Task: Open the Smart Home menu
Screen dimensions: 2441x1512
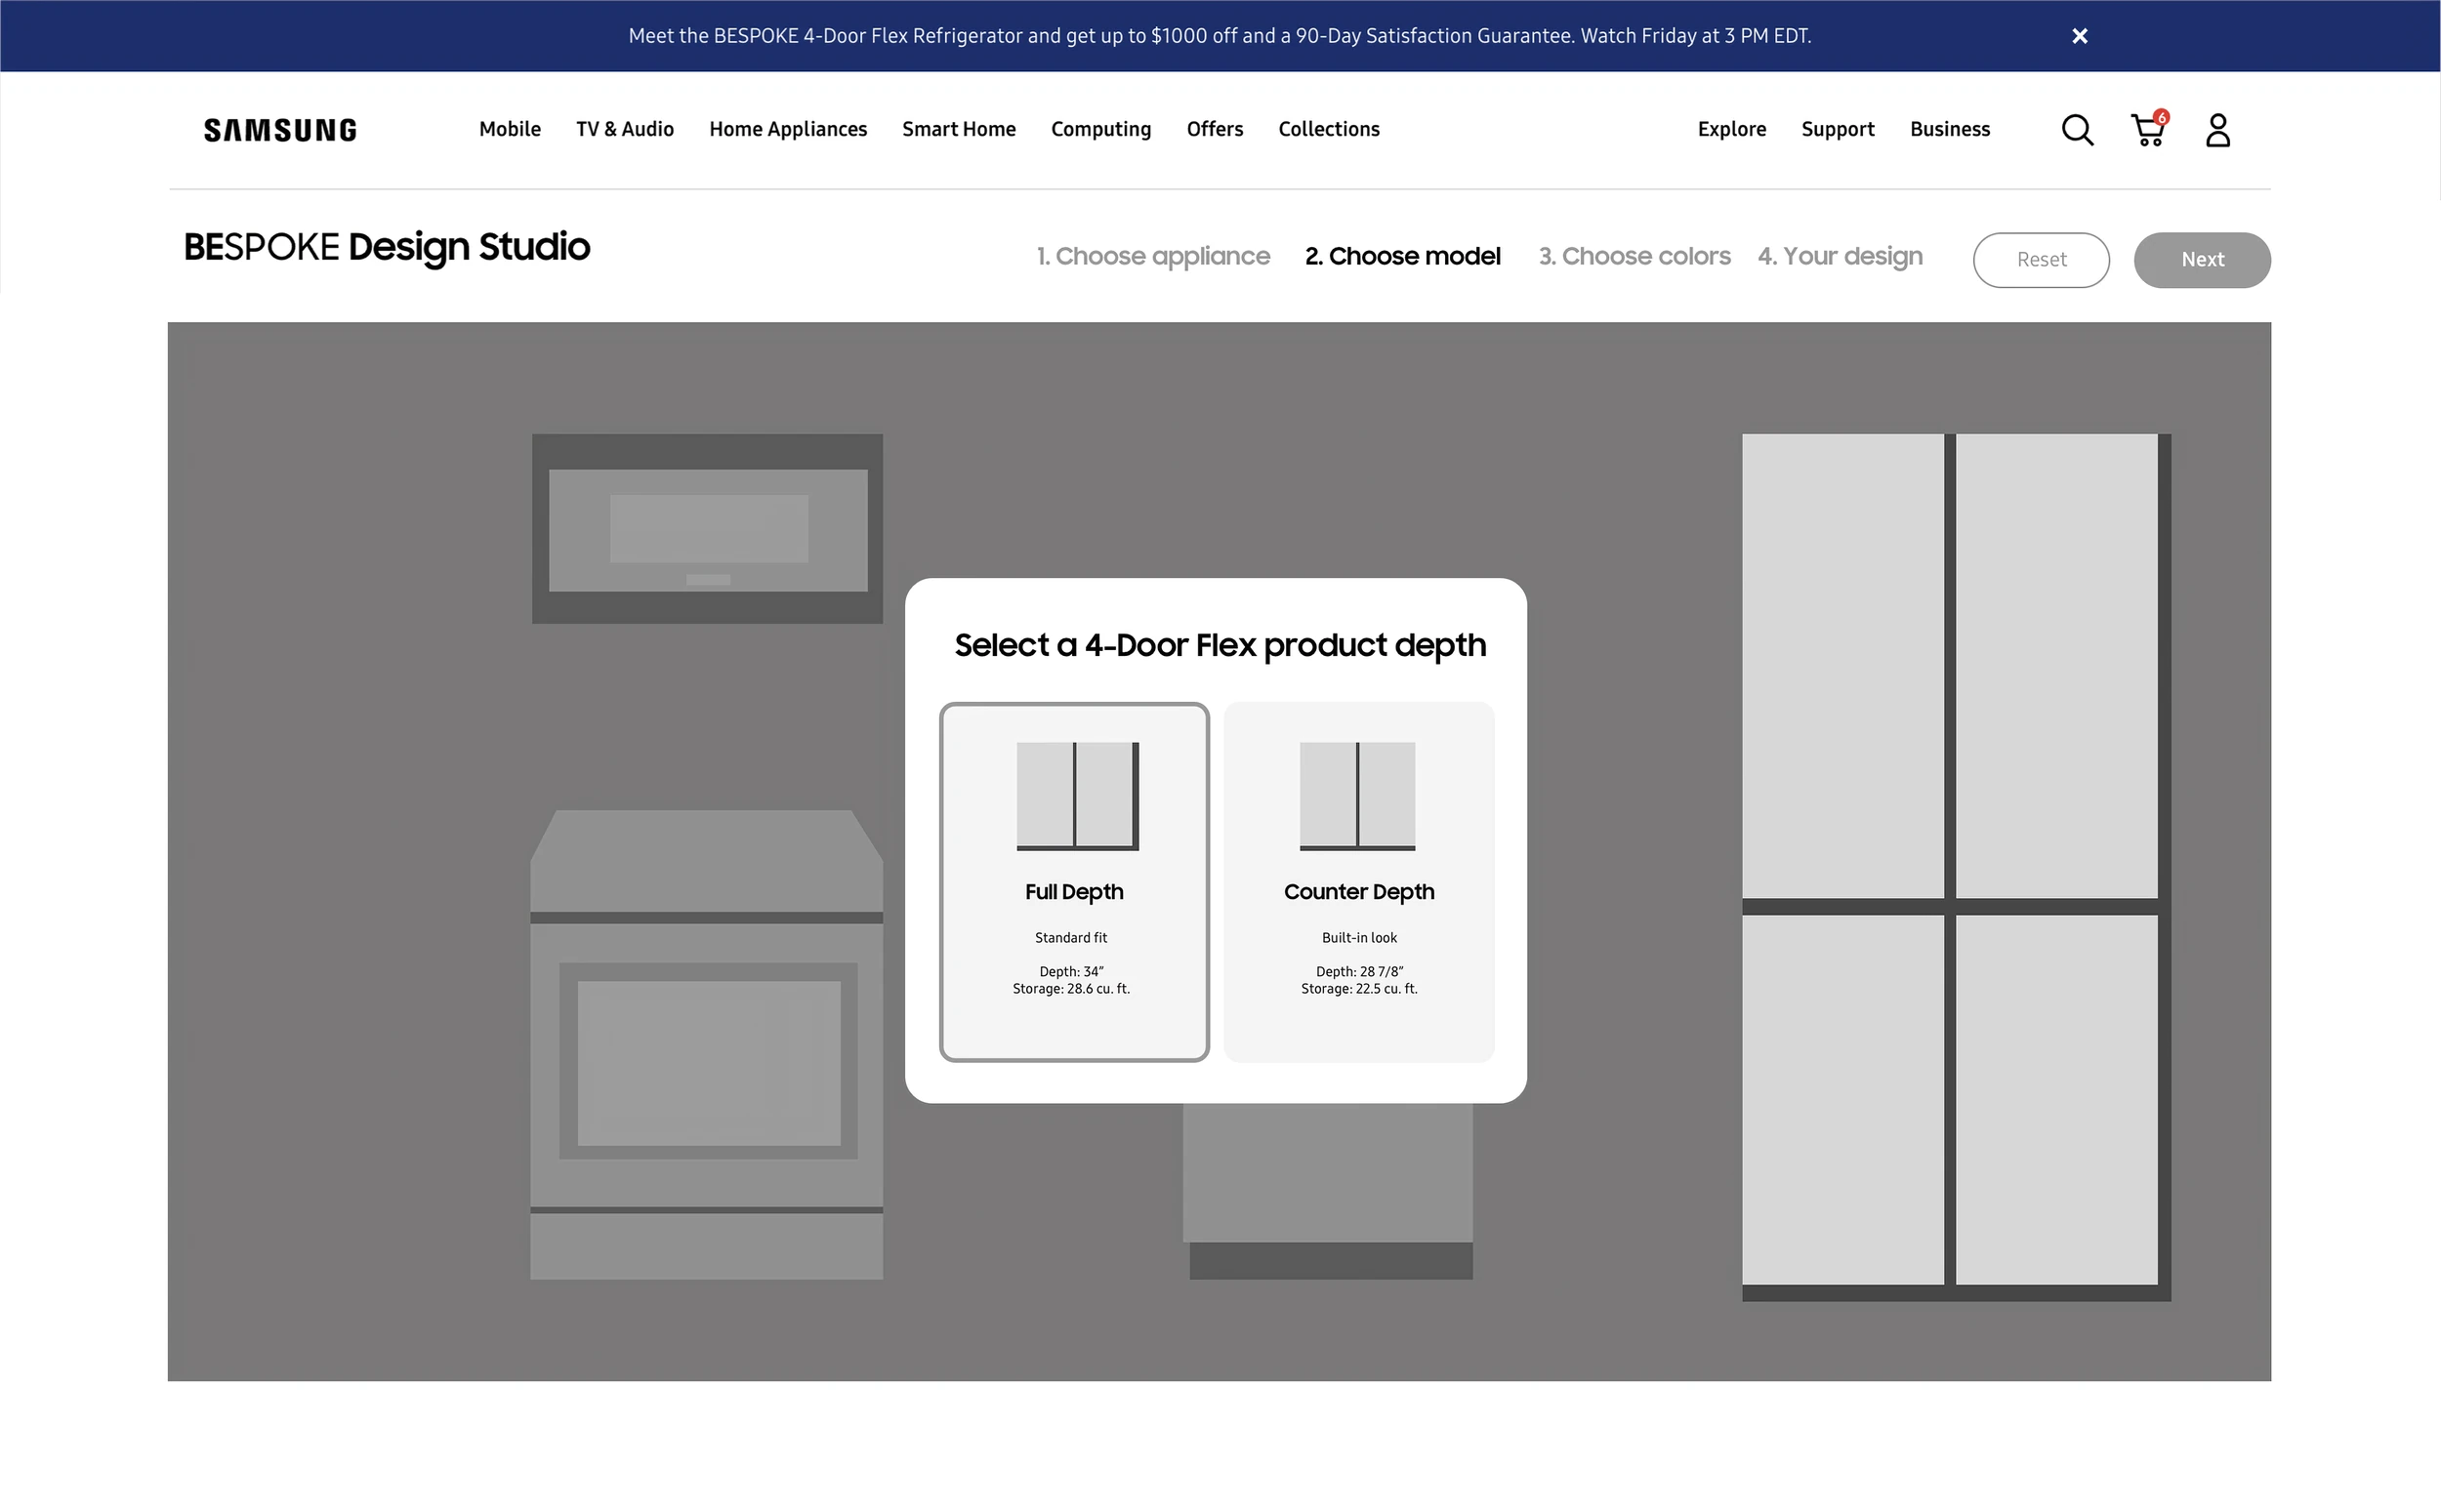Action: tap(959, 129)
